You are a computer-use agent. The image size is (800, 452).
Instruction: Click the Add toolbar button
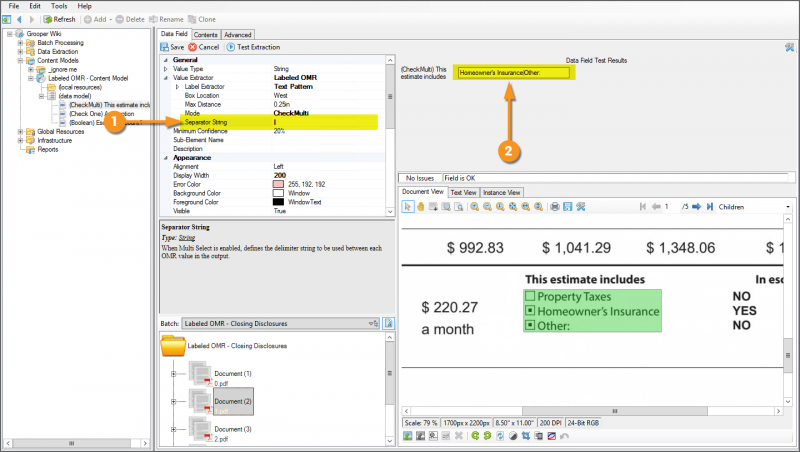coord(97,19)
